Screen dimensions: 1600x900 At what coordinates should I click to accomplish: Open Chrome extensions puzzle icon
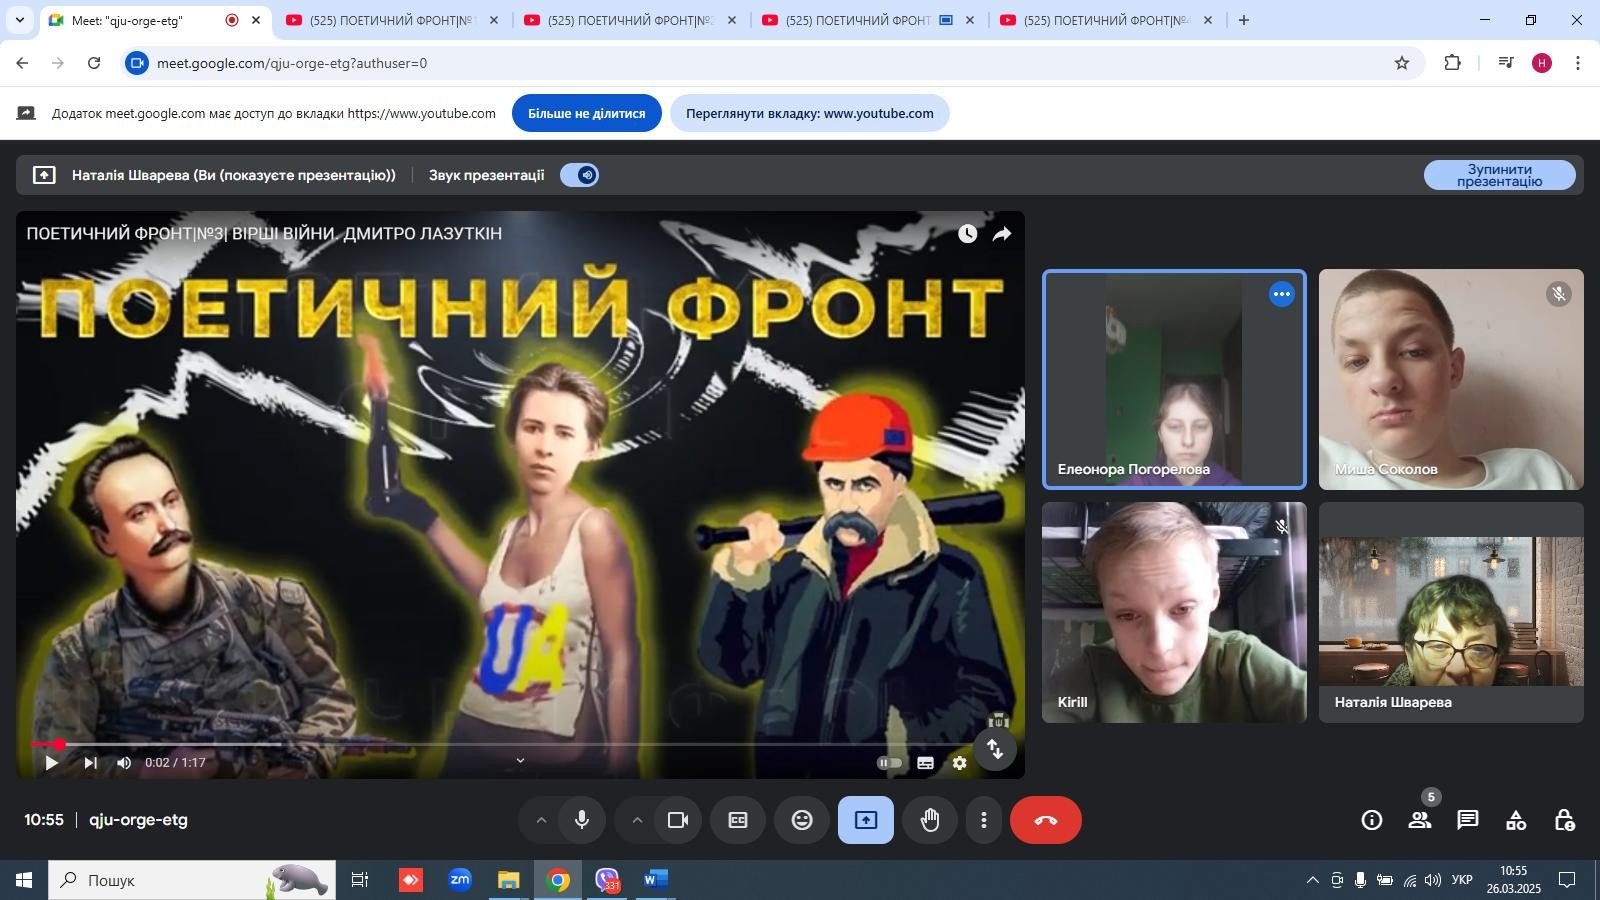(x=1453, y=63)
